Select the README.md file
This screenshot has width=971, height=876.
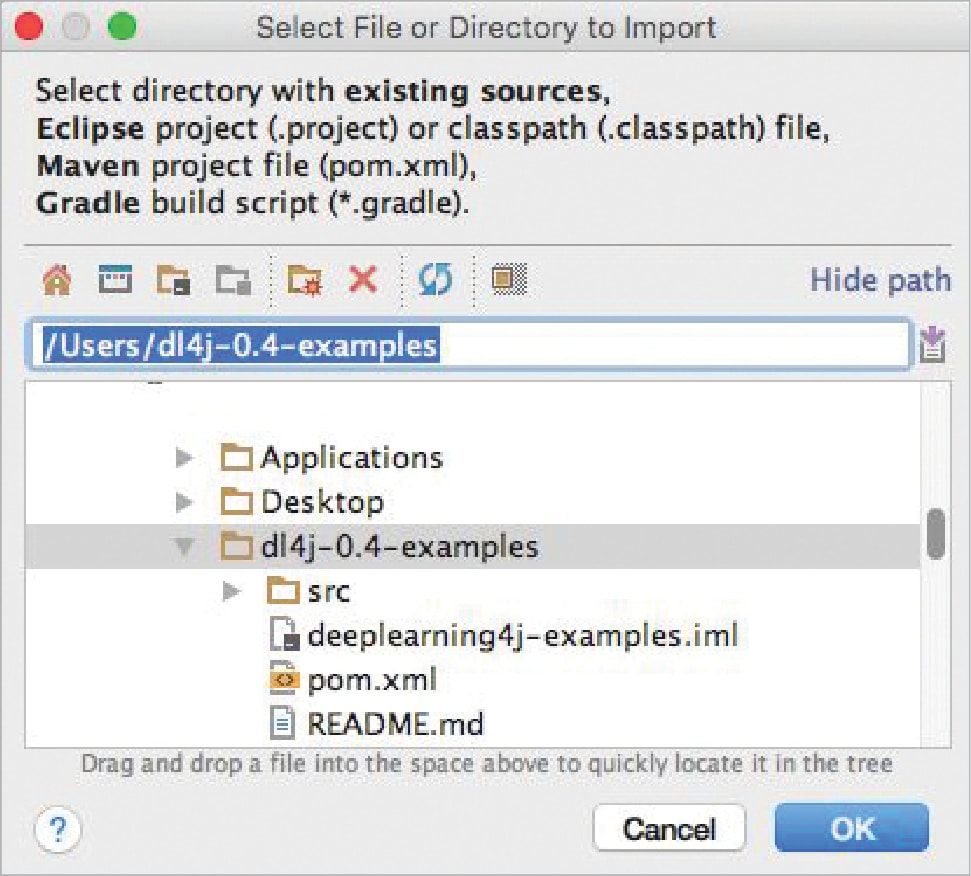(x=395, y=723)
